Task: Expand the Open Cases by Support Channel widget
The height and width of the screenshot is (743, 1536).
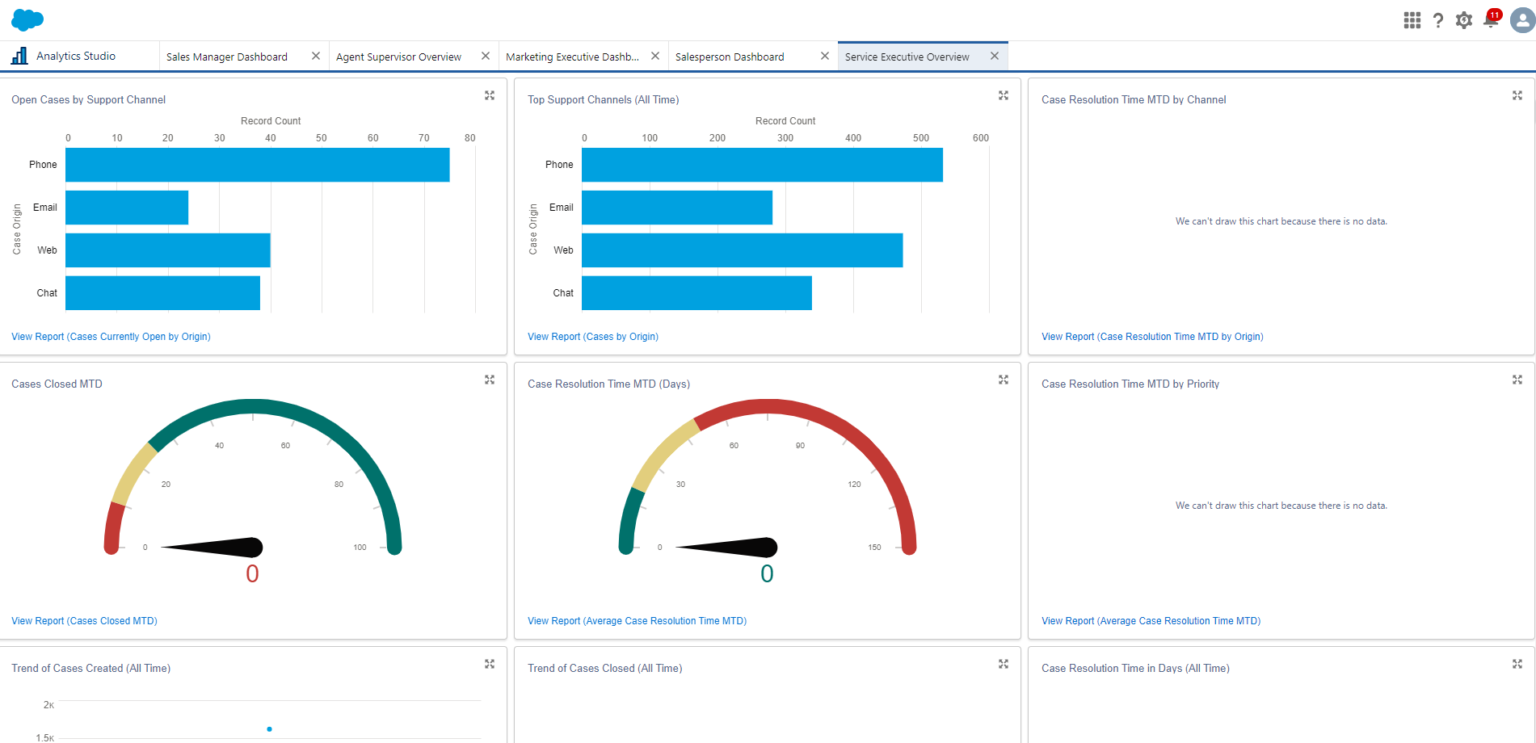Action: click(x=489, y=95)
